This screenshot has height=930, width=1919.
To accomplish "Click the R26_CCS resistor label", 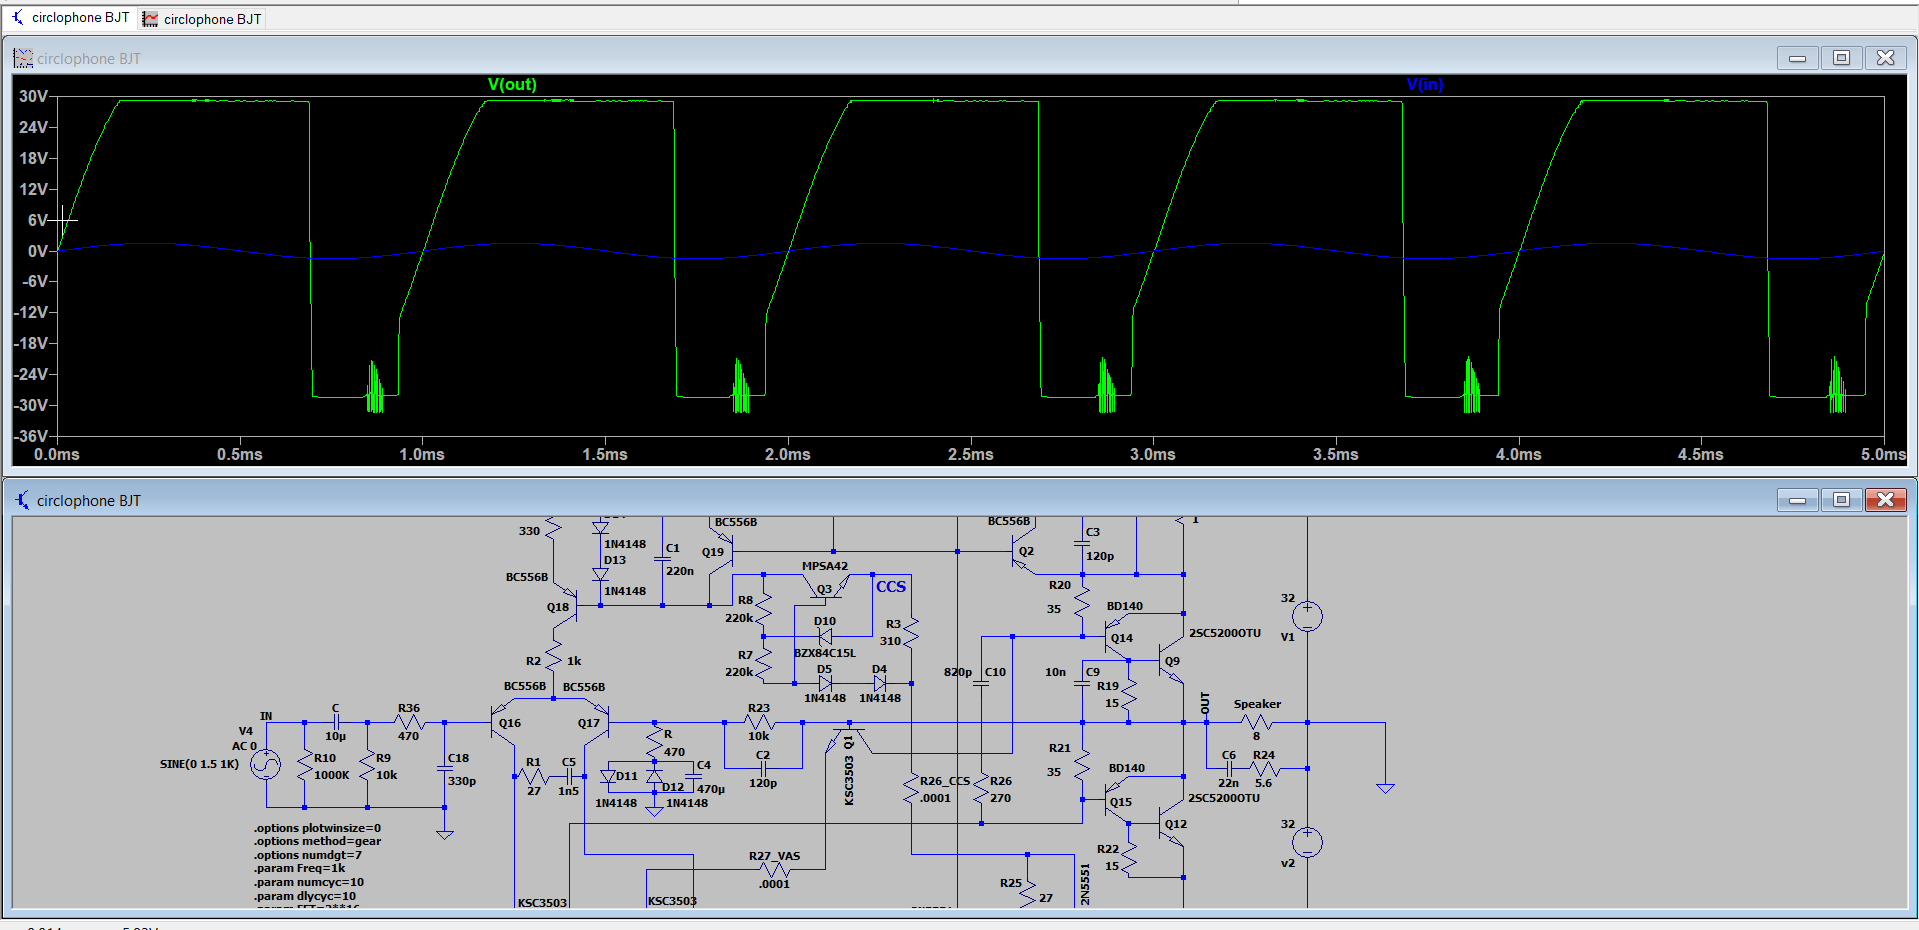I will coord(945,781).
